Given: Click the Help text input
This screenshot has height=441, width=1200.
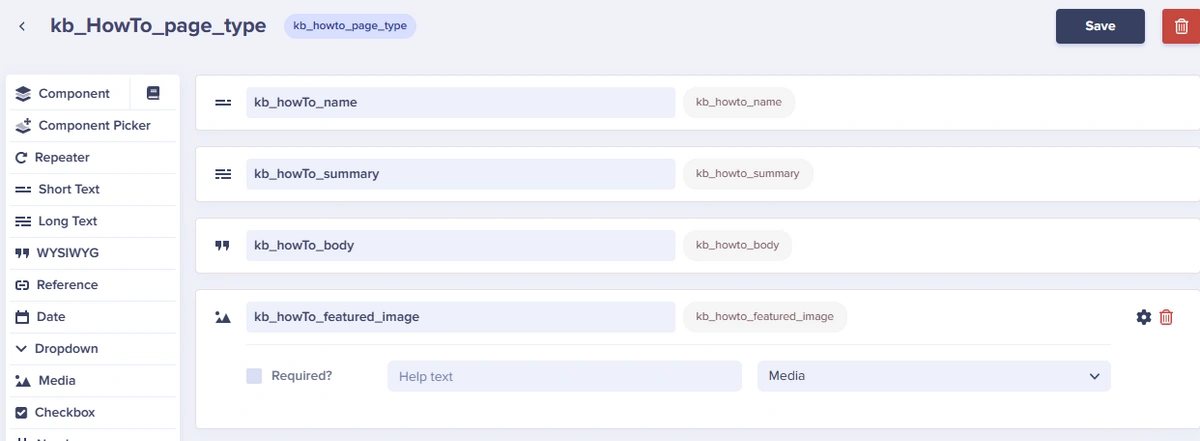Looking at the screenshot, I should (x=565, y=376).
